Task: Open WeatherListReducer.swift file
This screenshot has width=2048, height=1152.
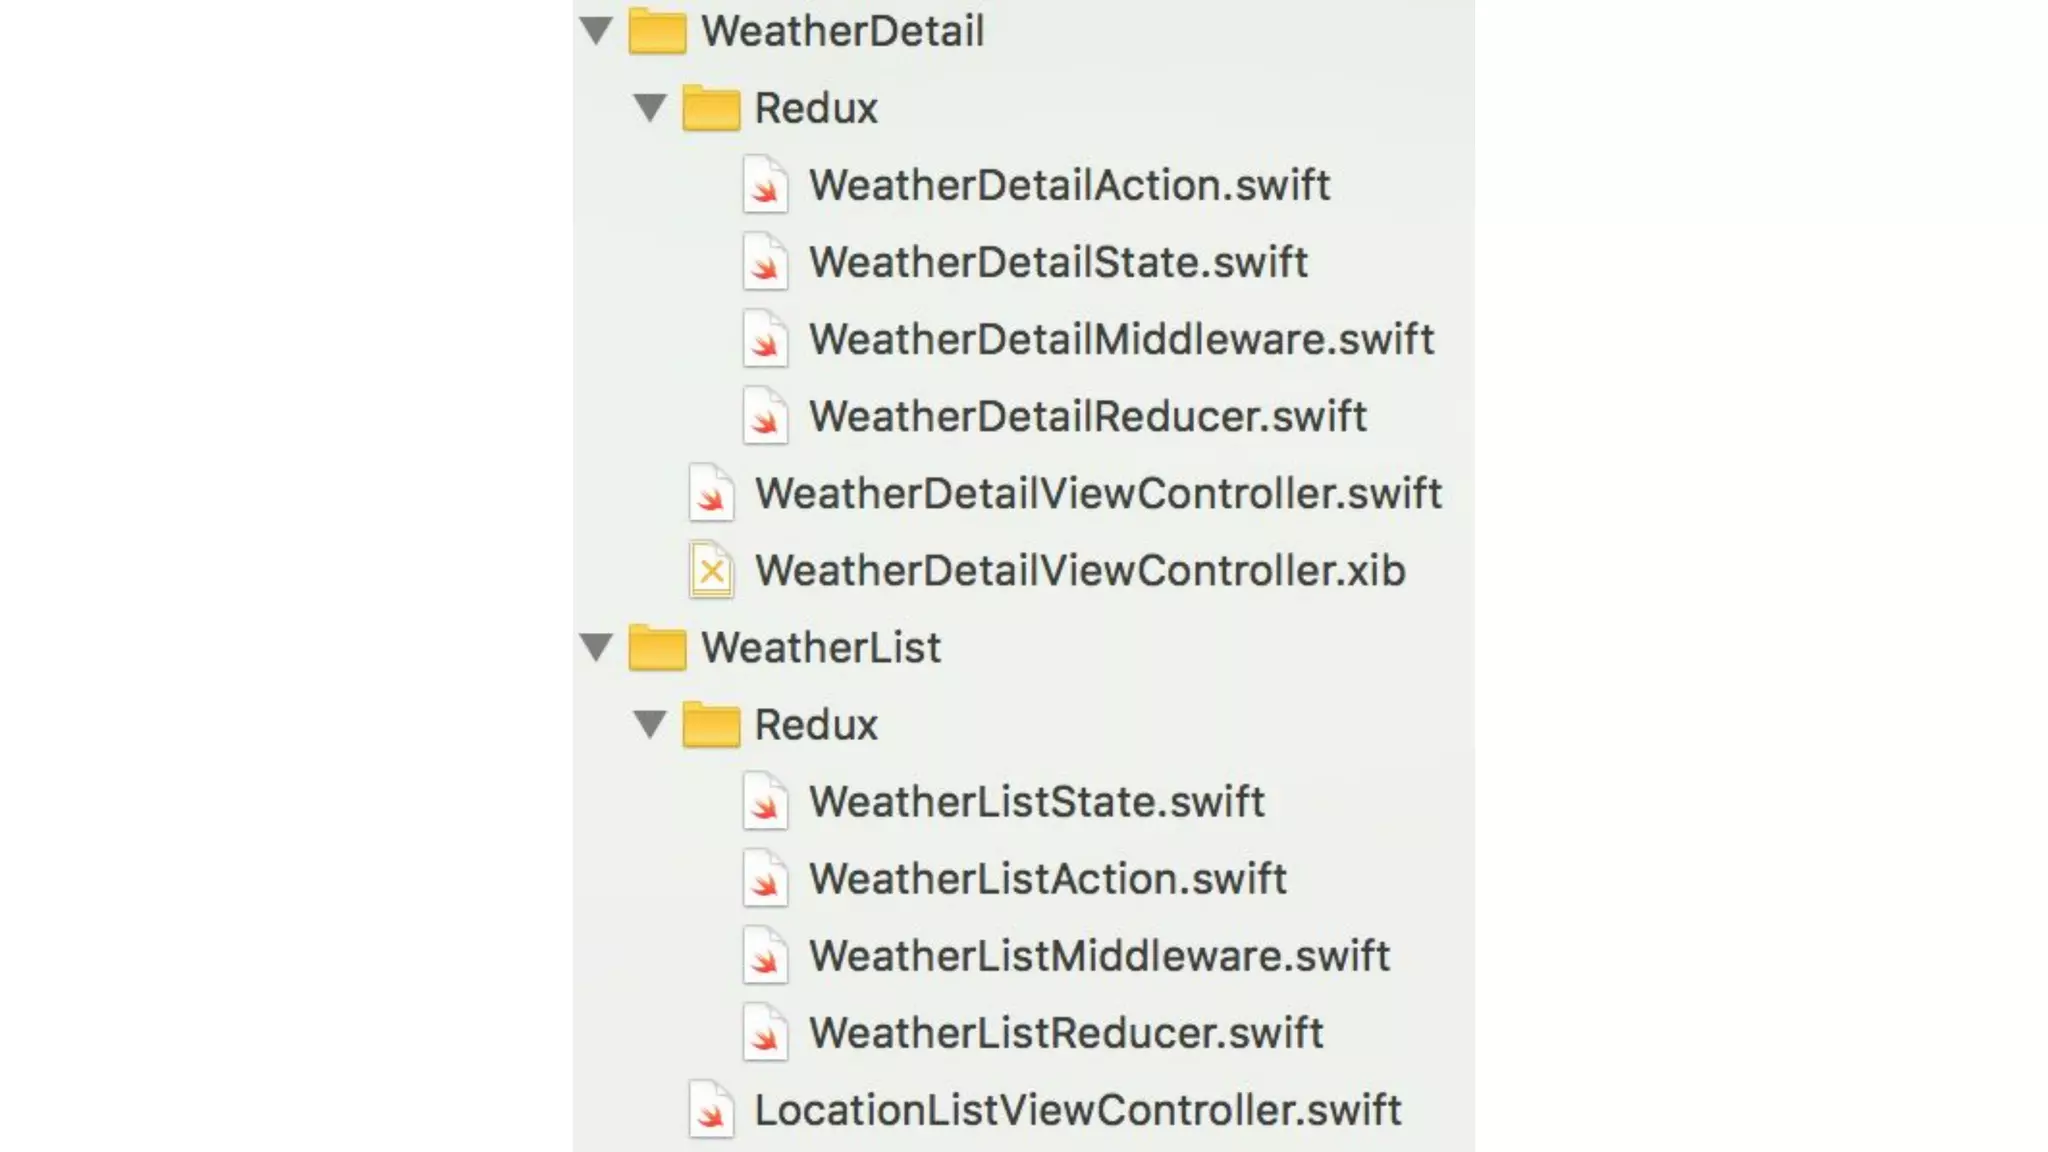Action: 1066,1033
